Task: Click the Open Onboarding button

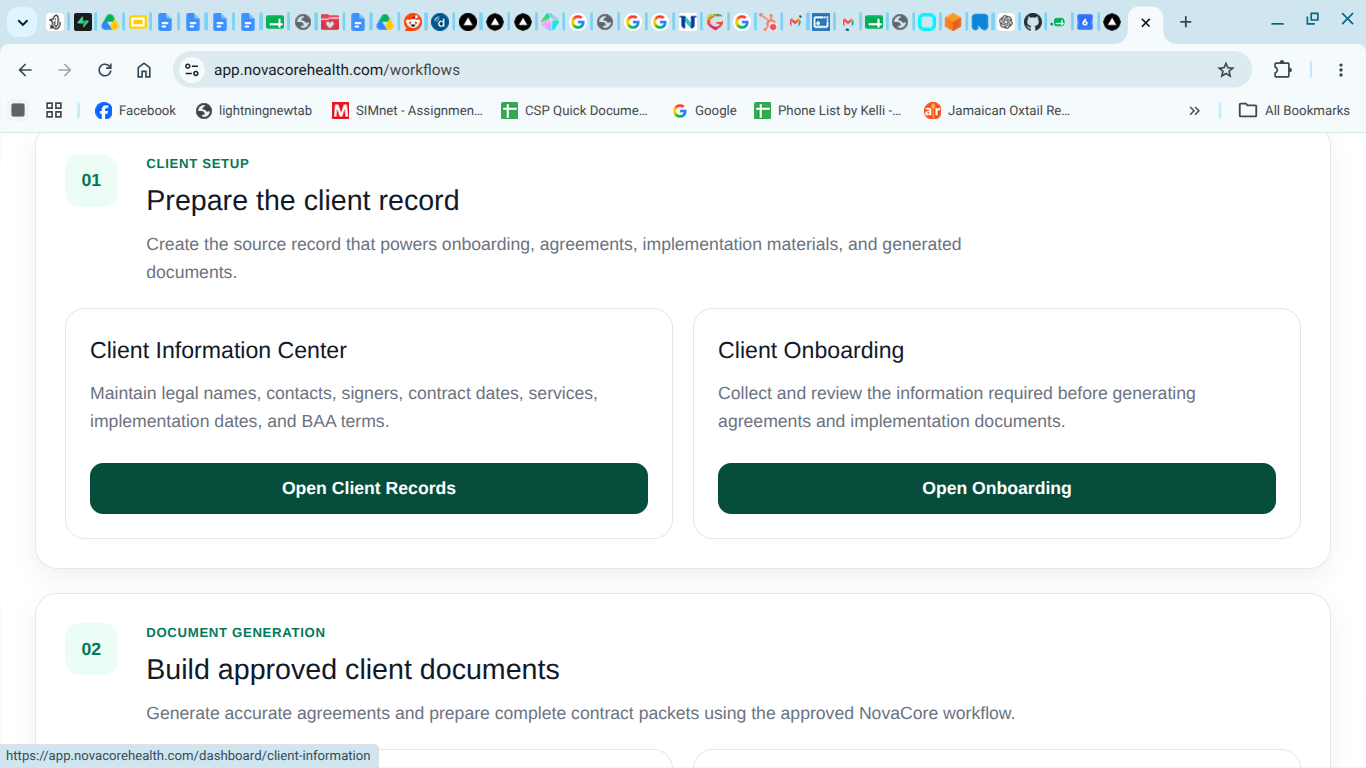Action: (x=997, y=488)
